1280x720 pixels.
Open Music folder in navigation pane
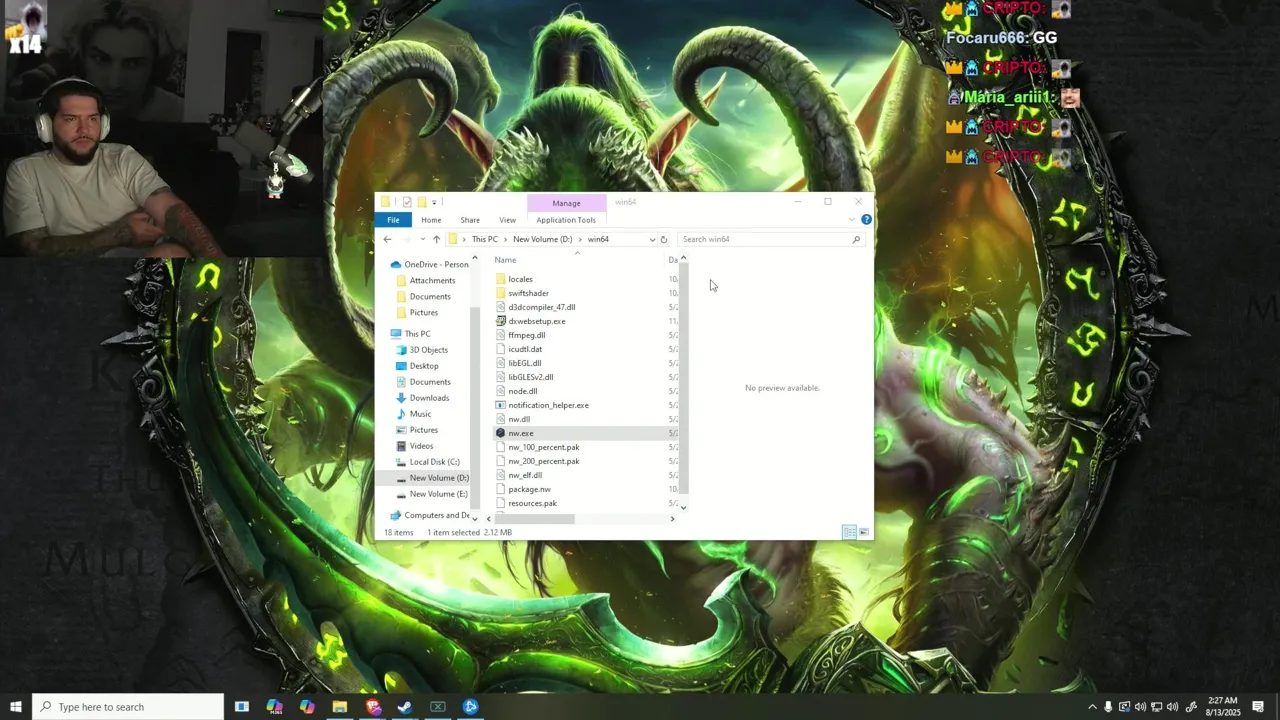coord(414,414)
